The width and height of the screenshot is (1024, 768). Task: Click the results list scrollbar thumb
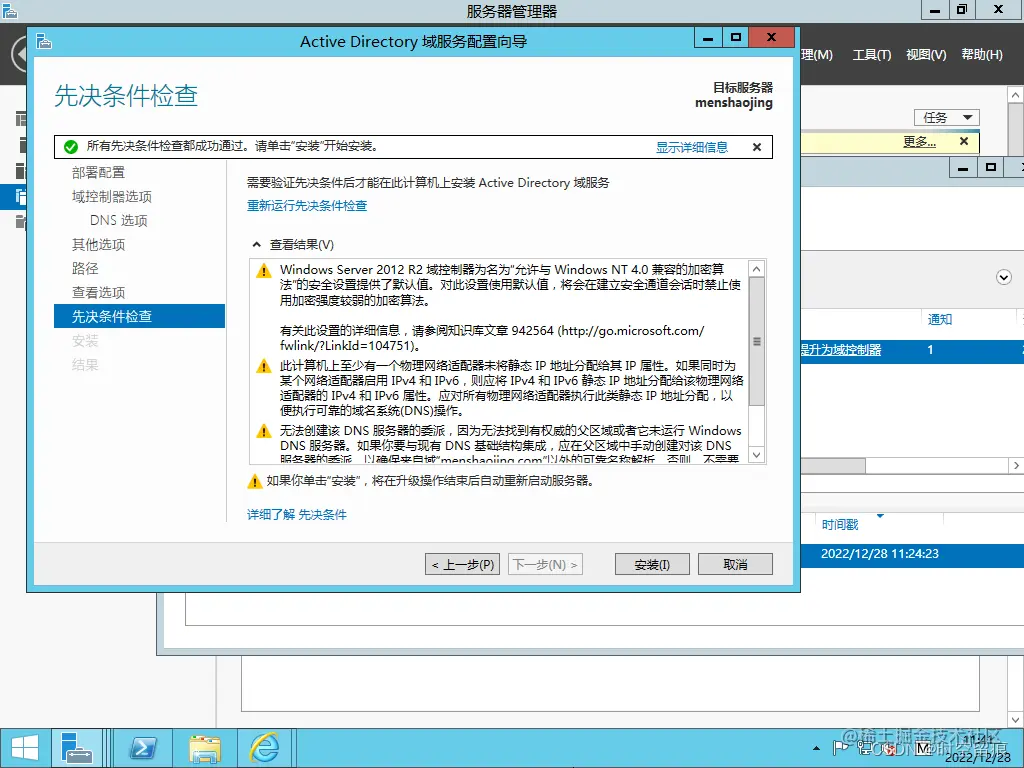(x=756, y=341)
